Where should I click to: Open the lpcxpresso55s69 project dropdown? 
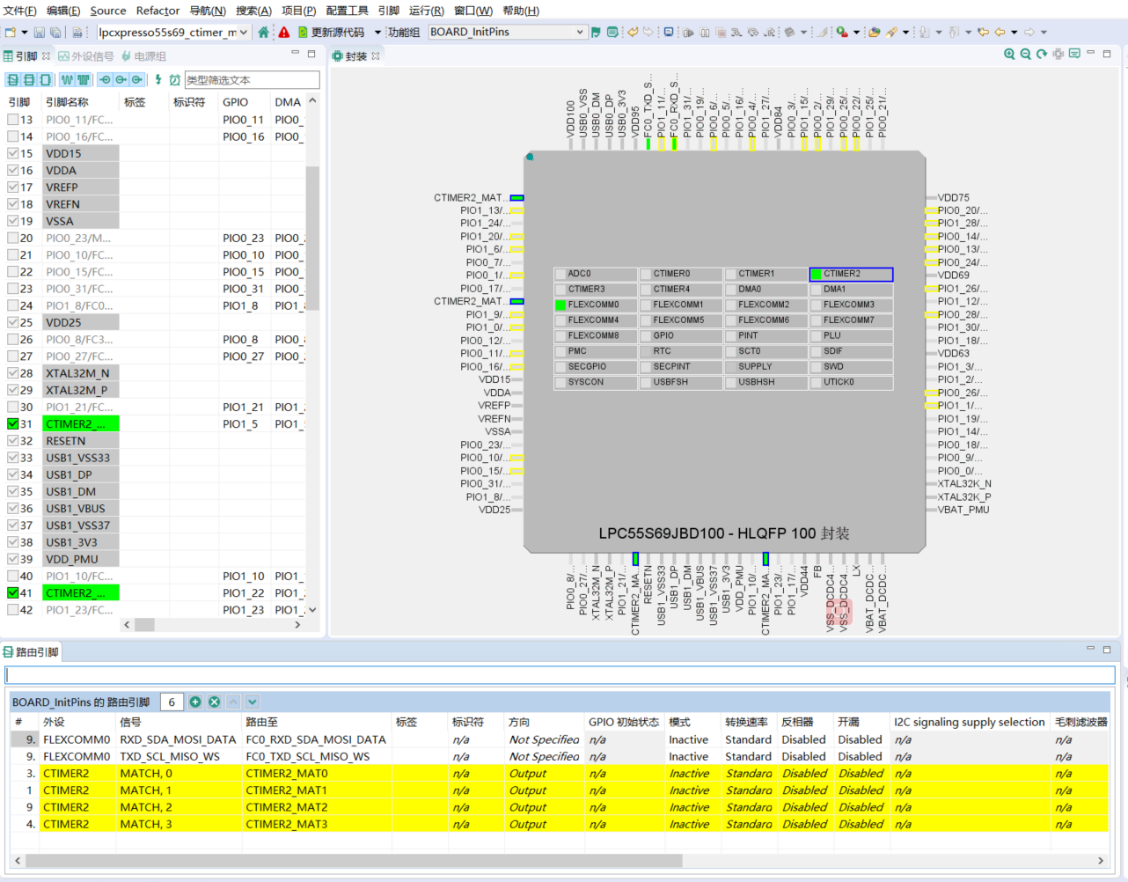pyautogui.click(x=244, y=32)
